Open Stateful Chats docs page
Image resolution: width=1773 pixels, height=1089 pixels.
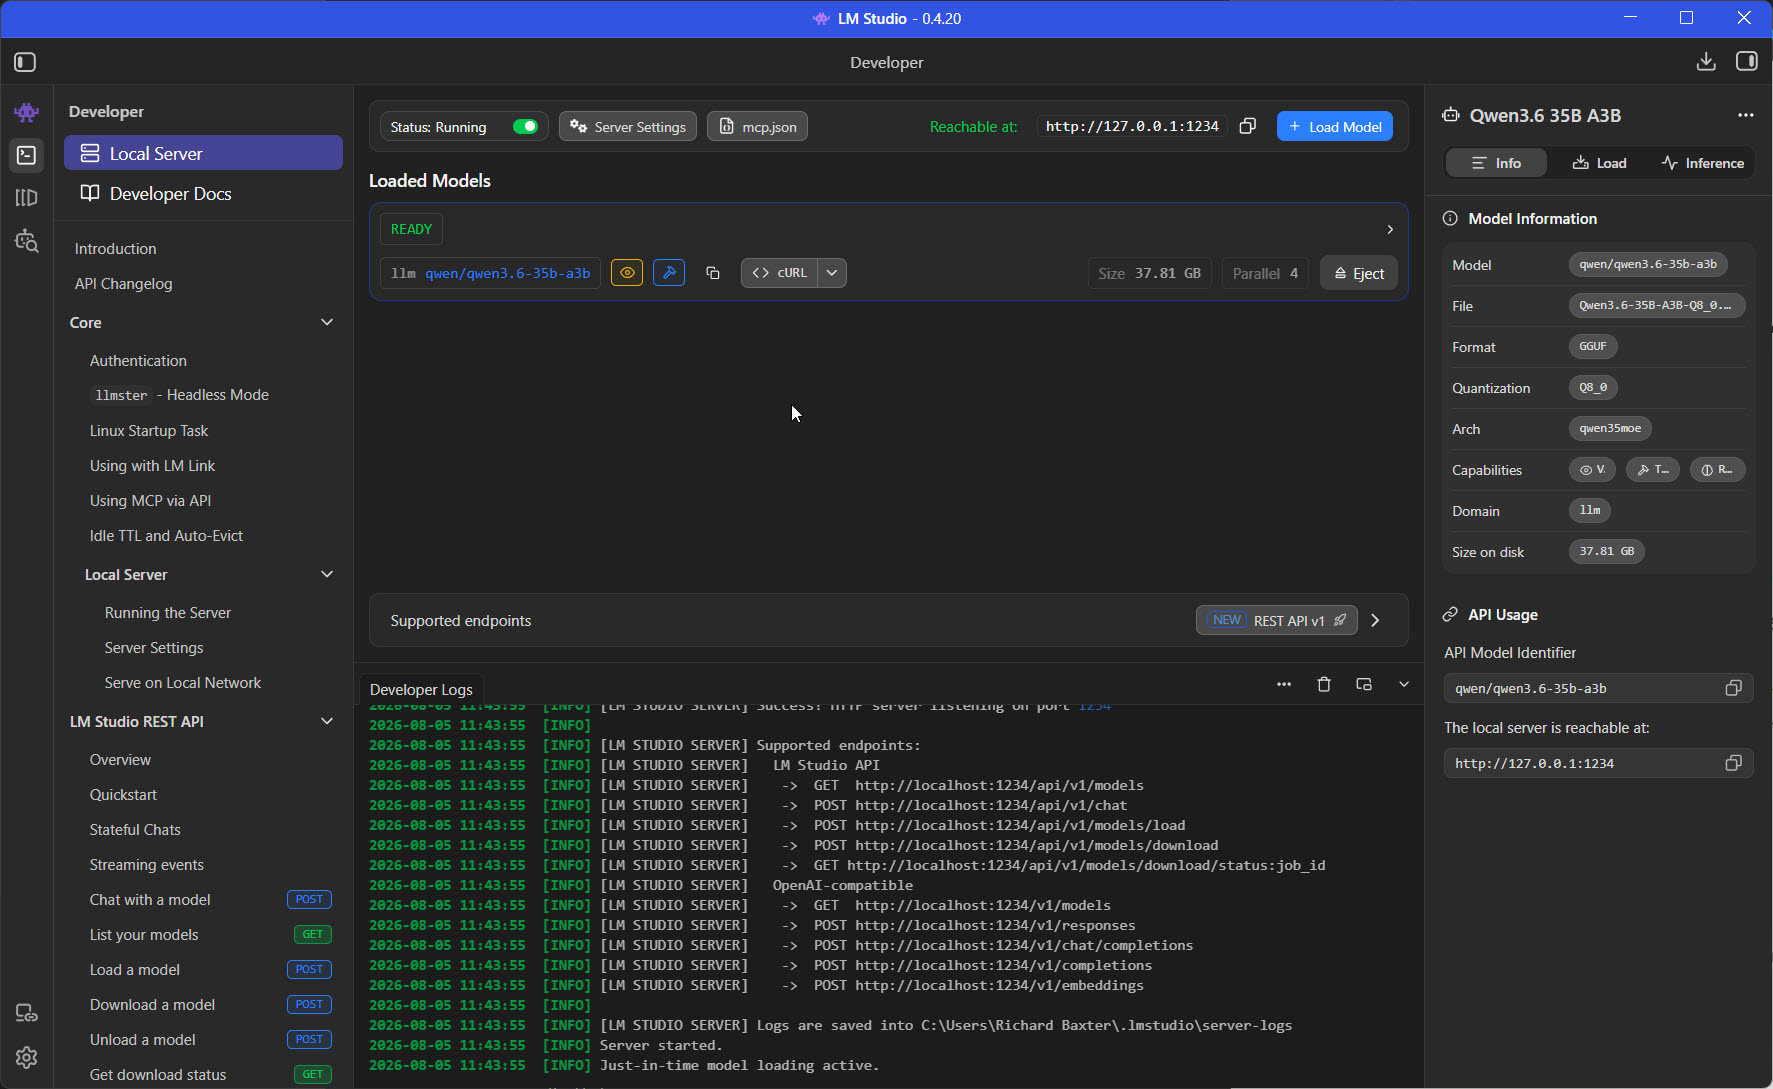[135, 829]
